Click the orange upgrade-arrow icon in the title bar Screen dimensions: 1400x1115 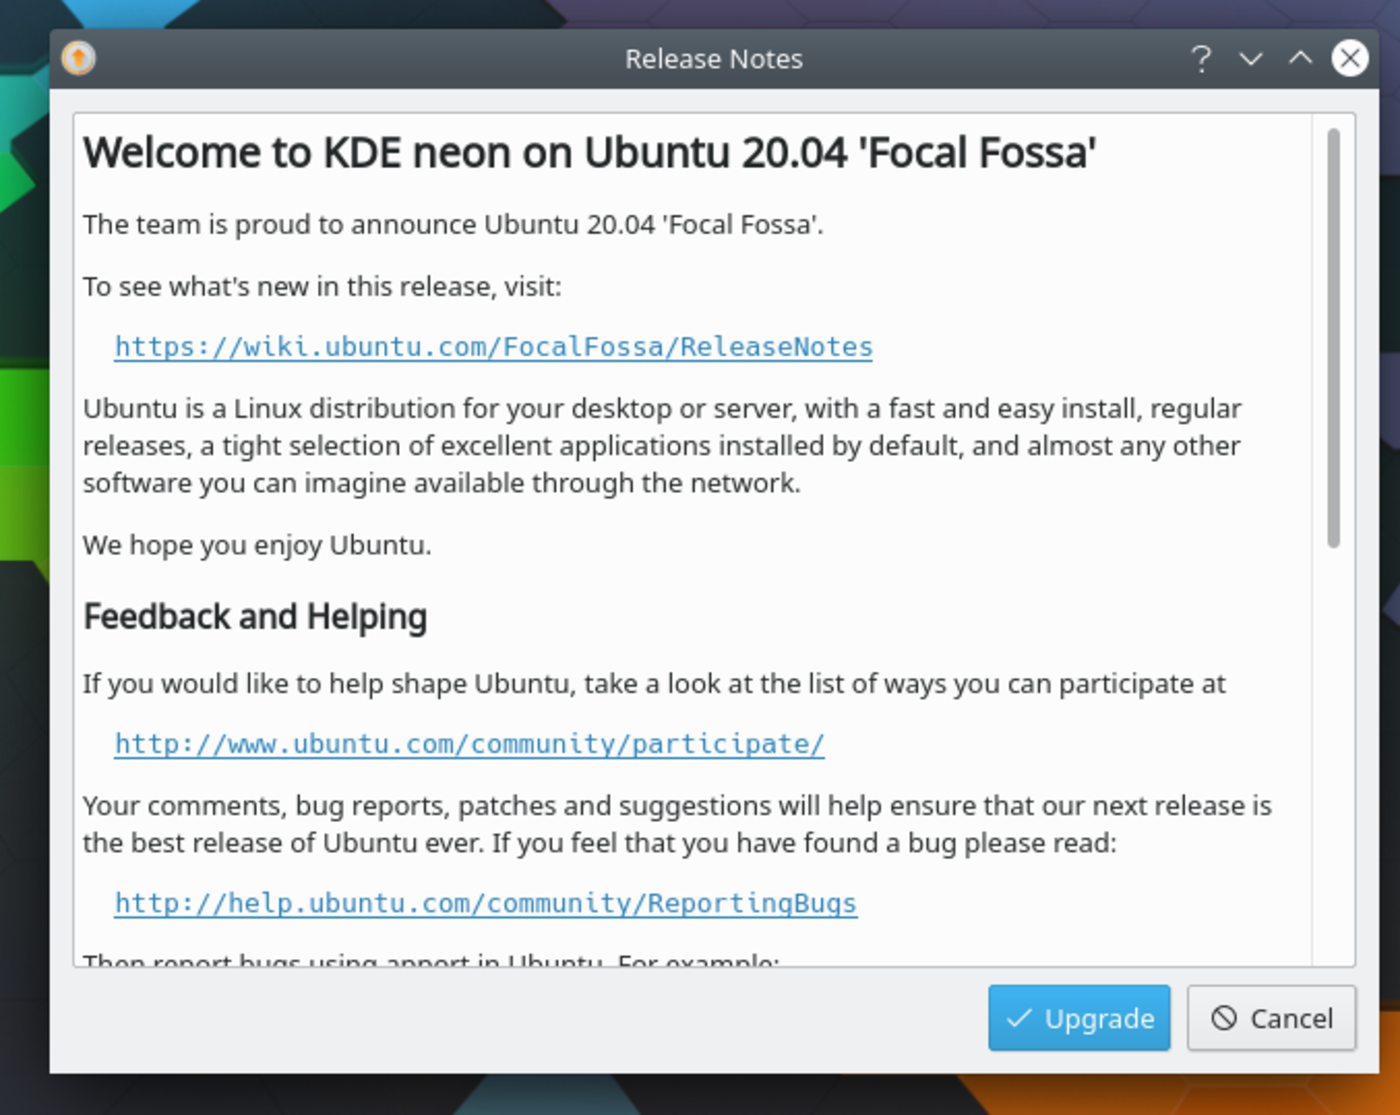click(x=78, y=58)
